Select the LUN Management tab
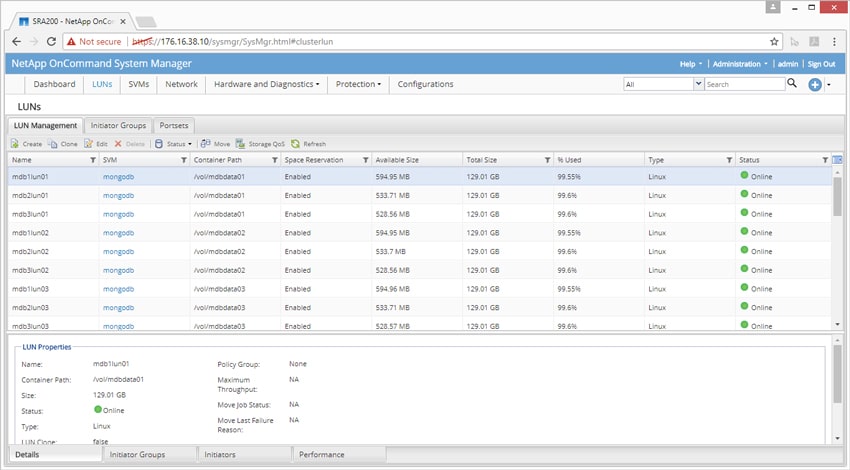Image resolution: width=850 pixels, height=470 pixels. point(45,125)
